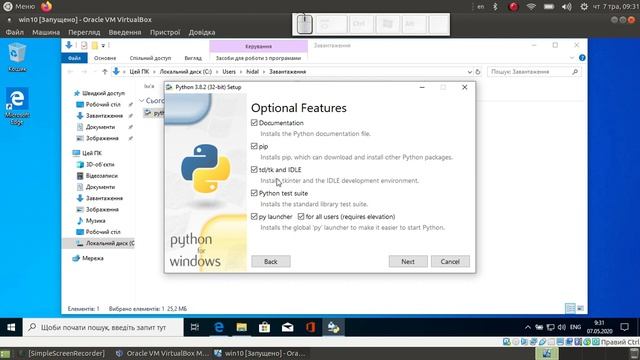Open the Введення menu

125,32
